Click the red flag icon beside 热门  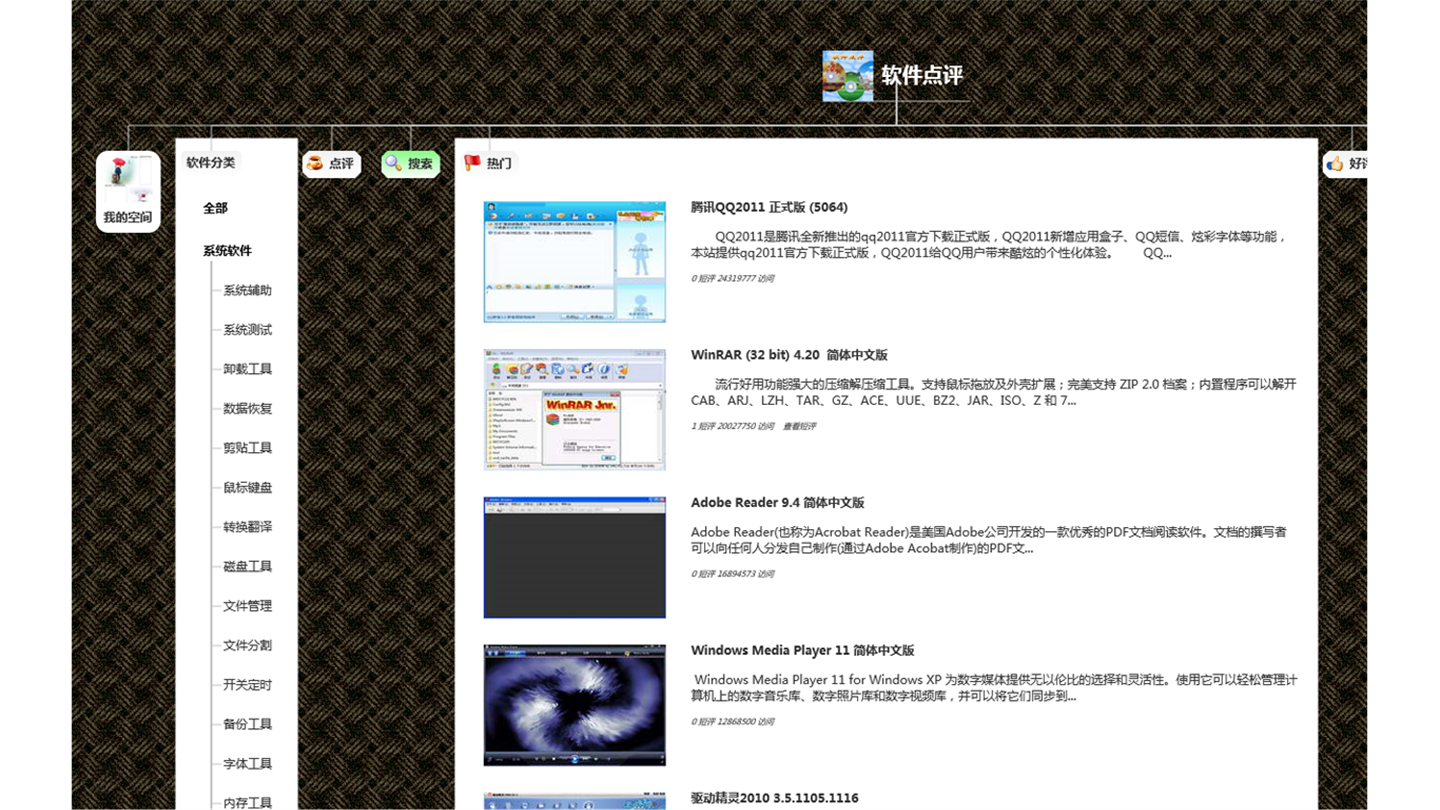tap(473, 163)
